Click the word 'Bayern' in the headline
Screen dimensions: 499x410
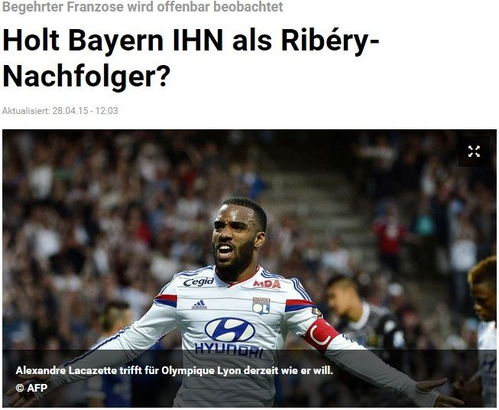point(116,40)
